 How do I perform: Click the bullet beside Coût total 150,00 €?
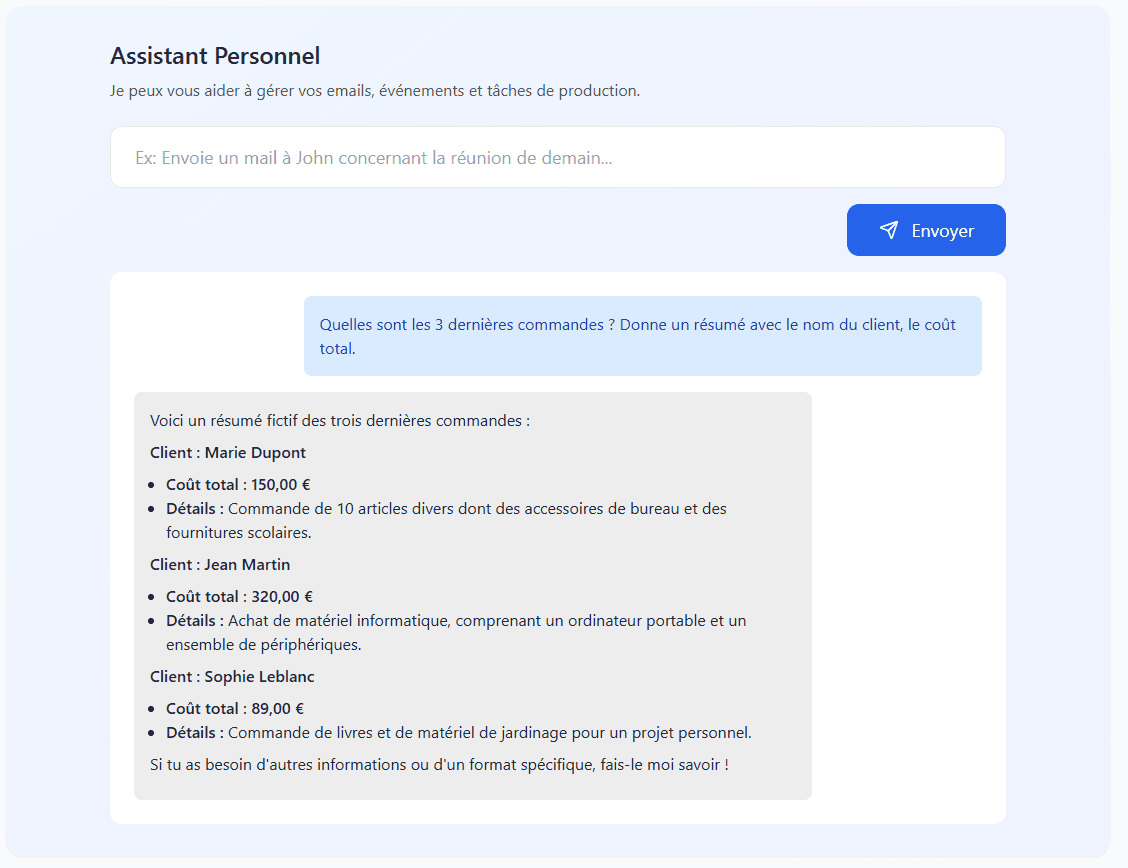click(151, 485)
